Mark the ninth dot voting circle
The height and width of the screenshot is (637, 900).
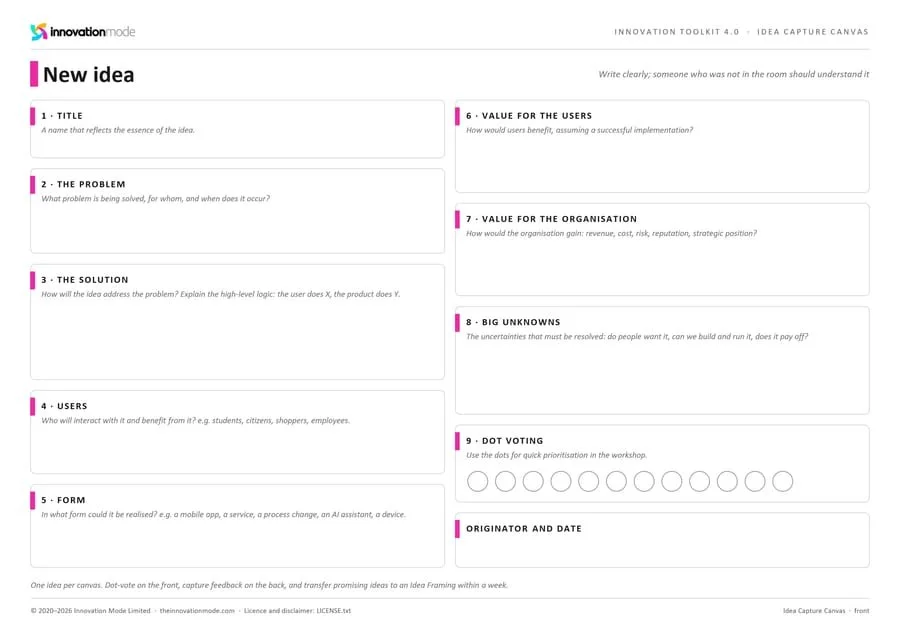(x=699, y=481)
